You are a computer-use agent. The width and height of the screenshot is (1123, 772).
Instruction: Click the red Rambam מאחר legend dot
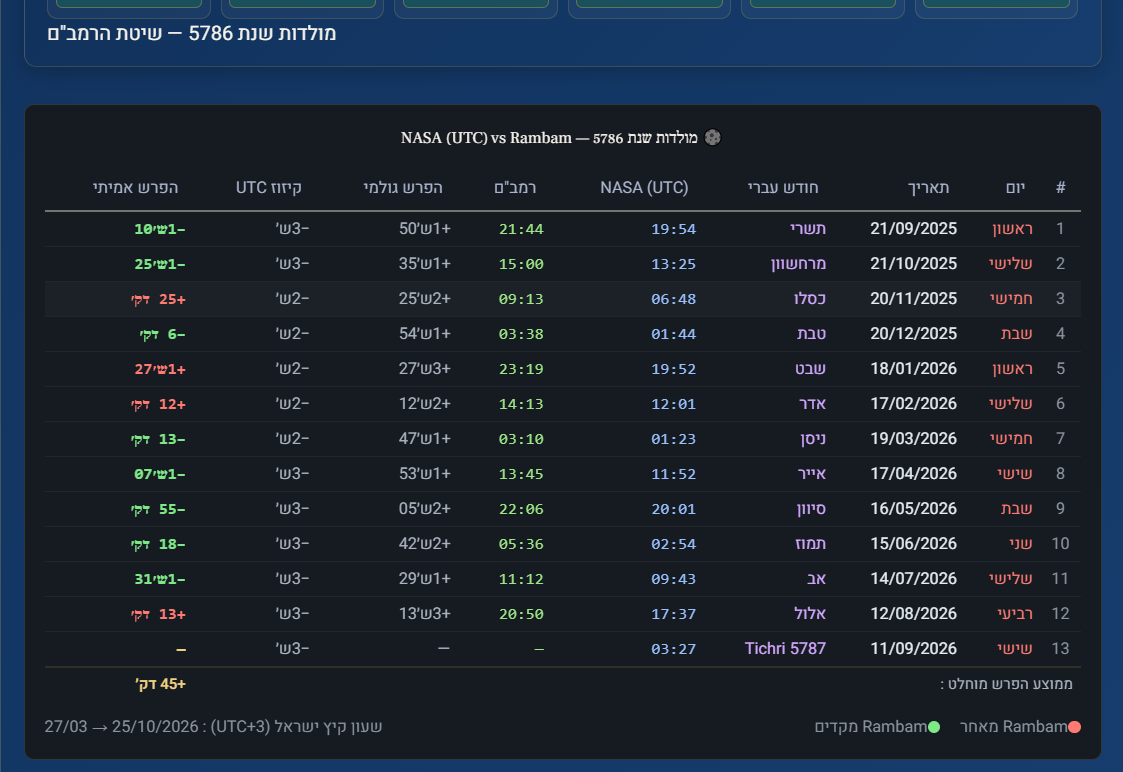coord(1074,727)
